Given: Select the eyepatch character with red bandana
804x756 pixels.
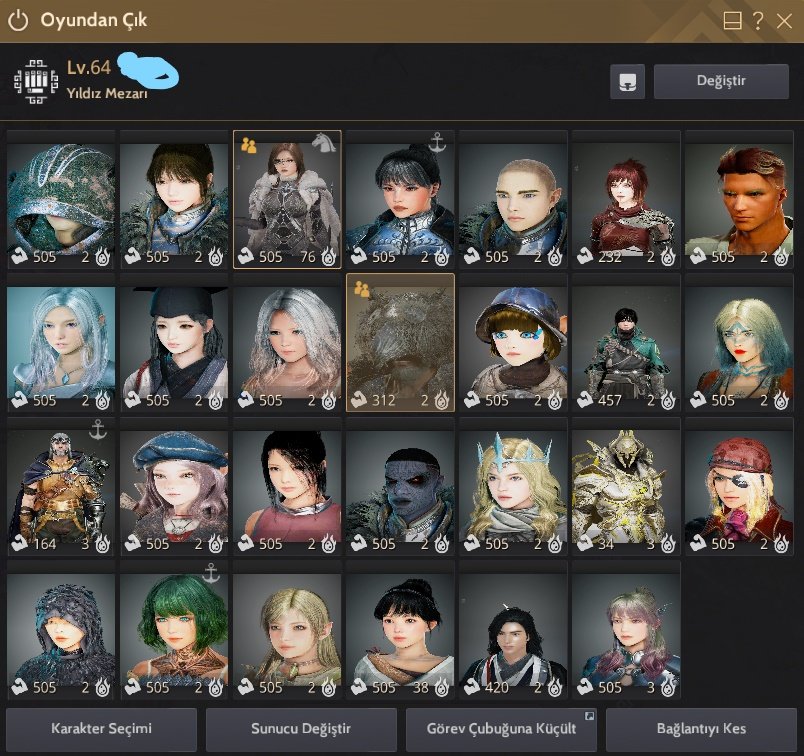Looking at the screenshot, I should click(739, 486).
